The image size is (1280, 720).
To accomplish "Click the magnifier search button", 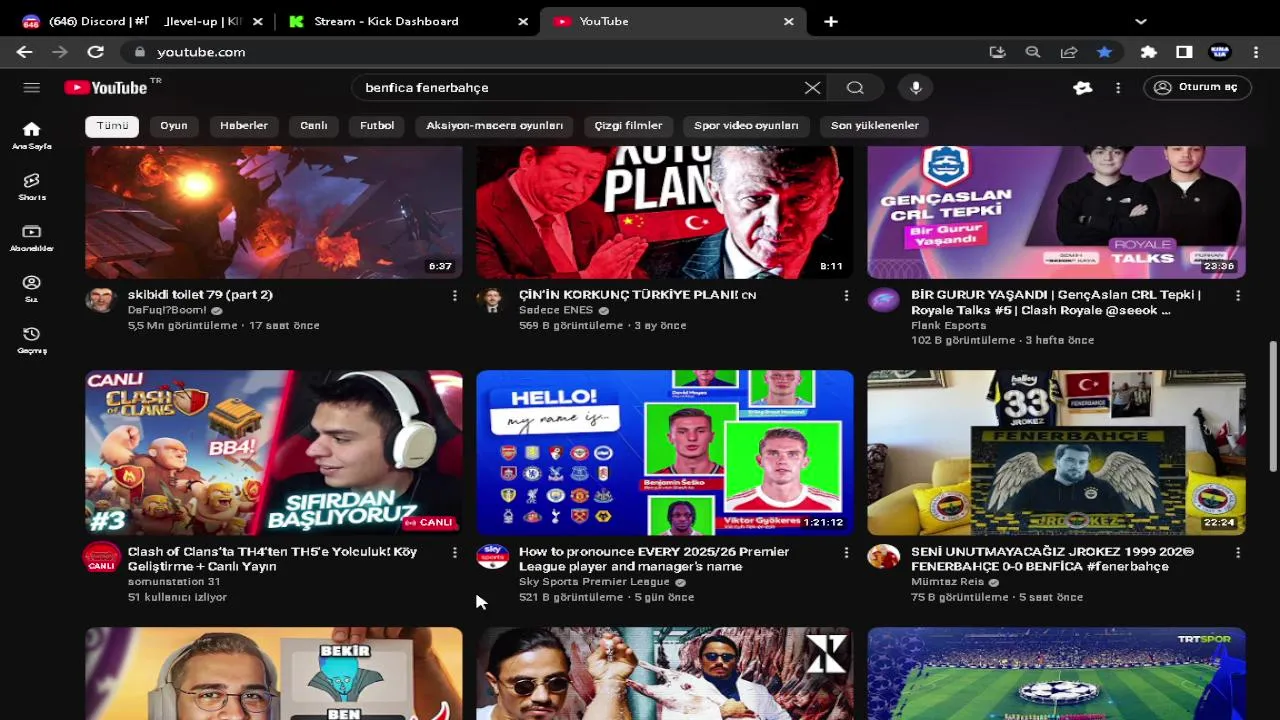I will 855,88.
